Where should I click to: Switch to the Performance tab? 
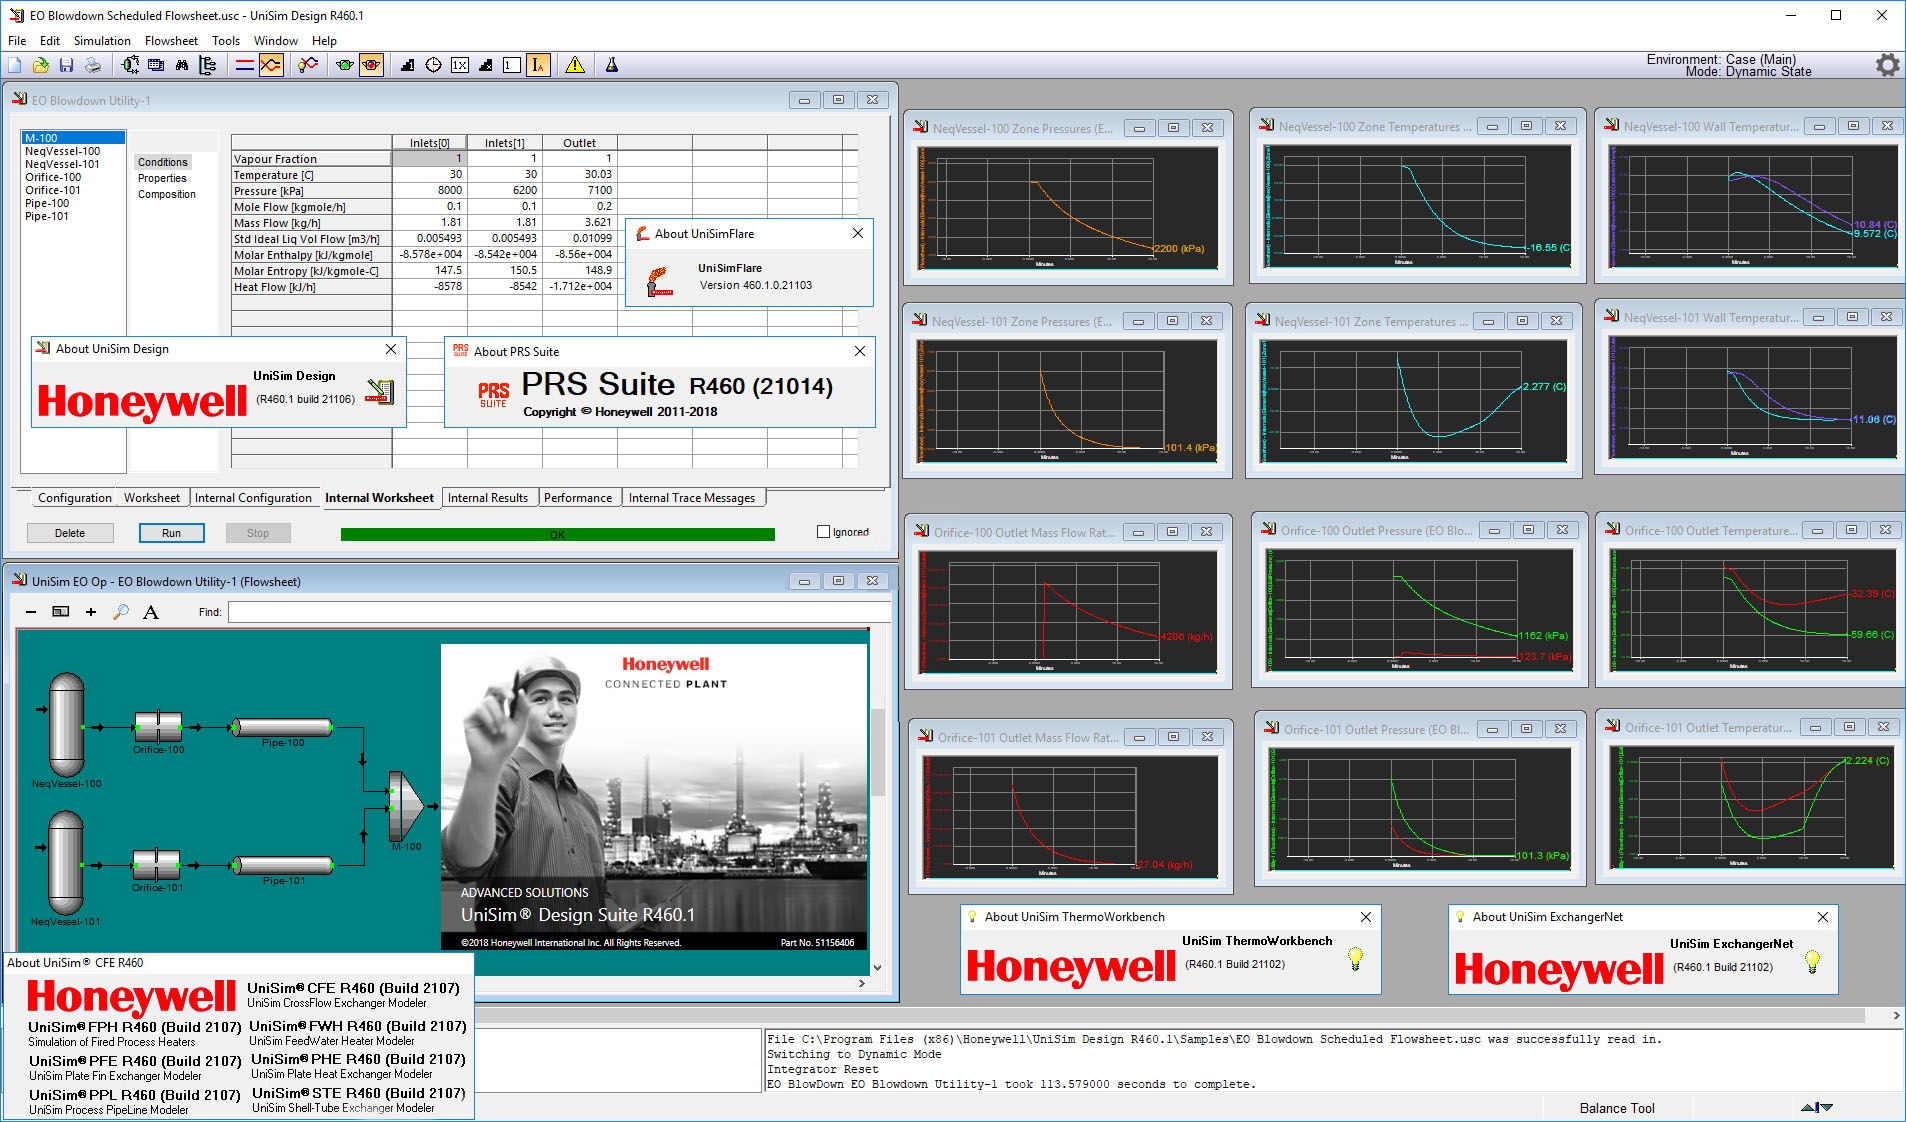(578, 498)
